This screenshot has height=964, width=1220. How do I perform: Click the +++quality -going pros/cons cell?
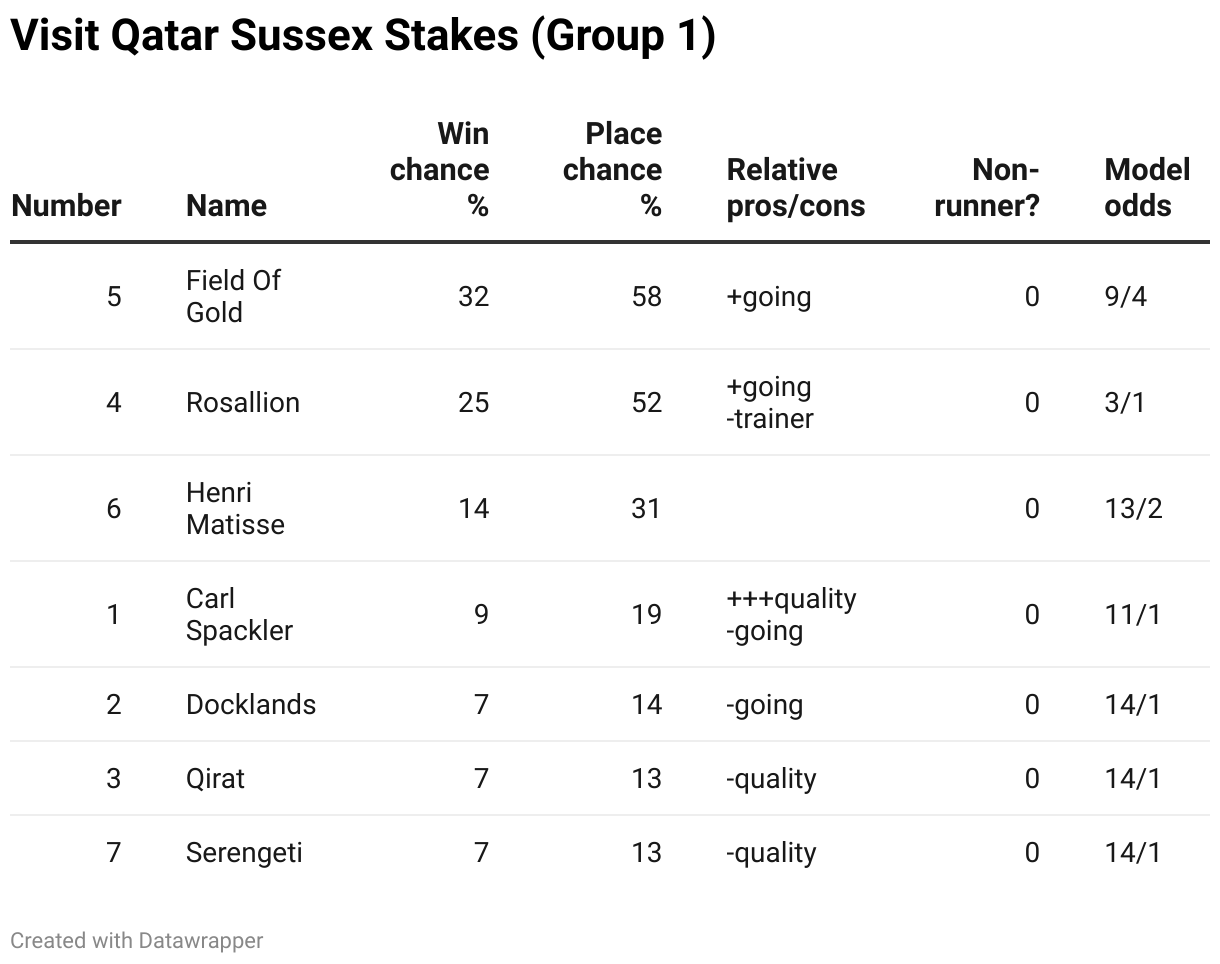791,614
